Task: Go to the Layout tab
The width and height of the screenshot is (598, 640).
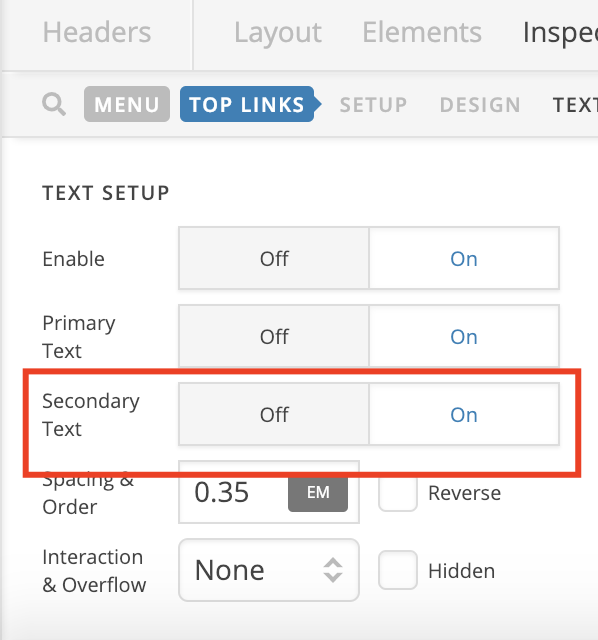Action: 278,32
